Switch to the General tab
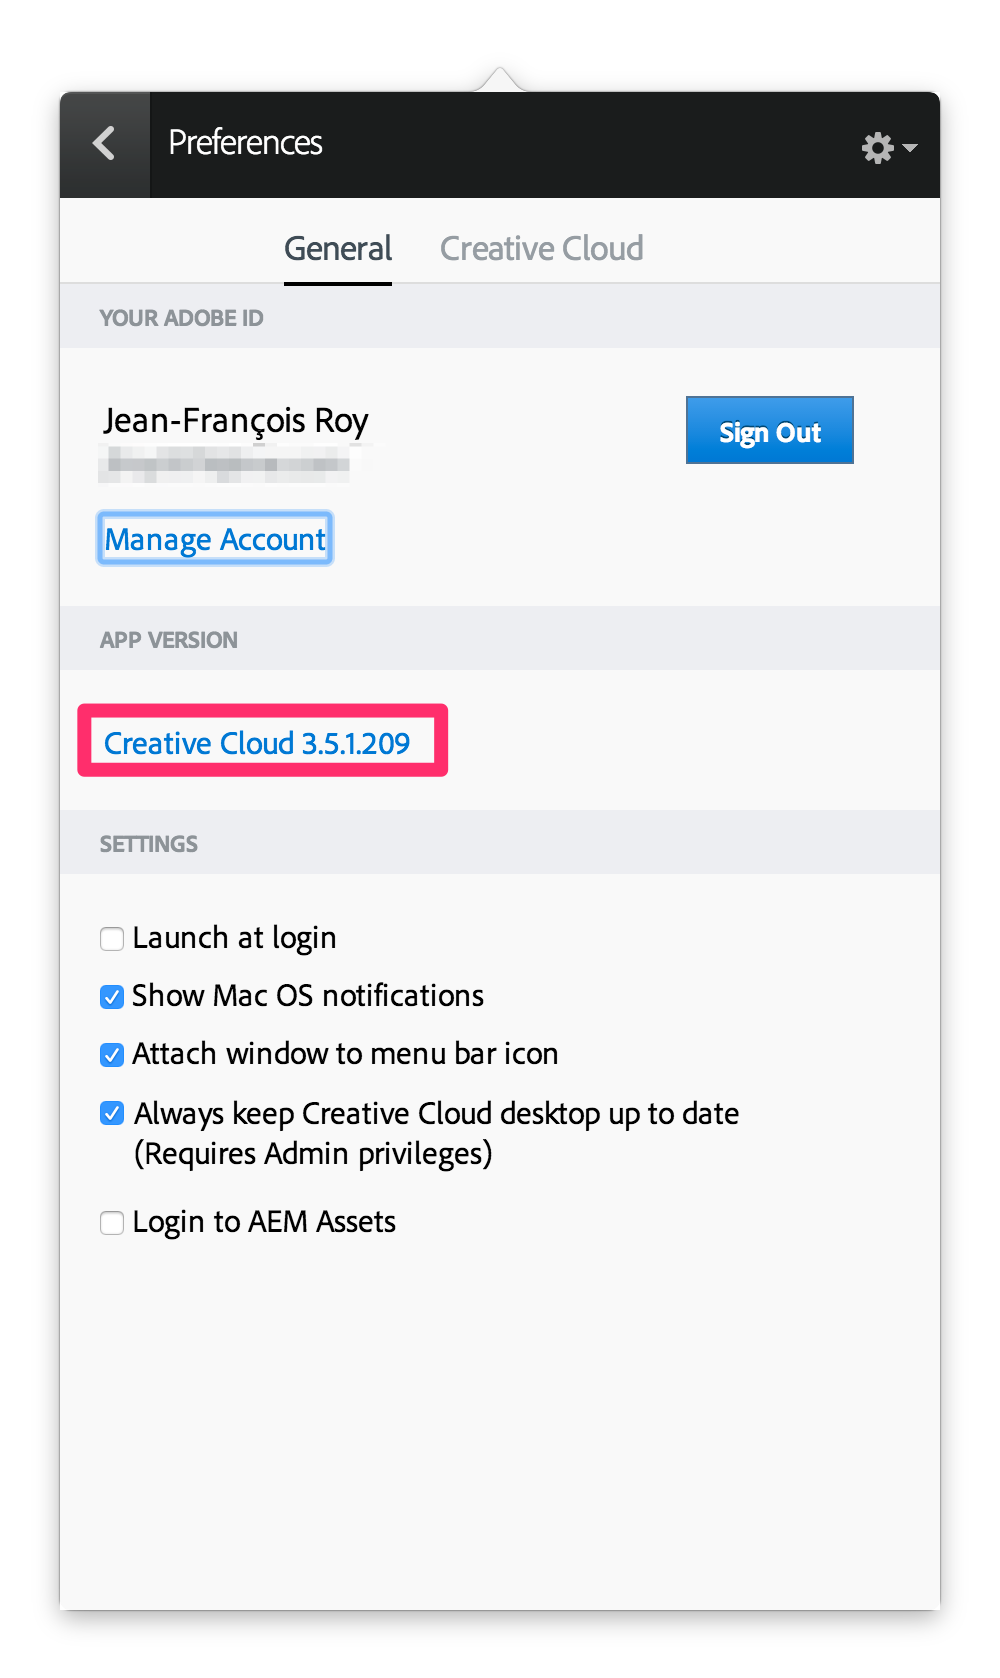Viewport: 1000px width, 1678px height. pyautogui.click(x=338, y=249)
